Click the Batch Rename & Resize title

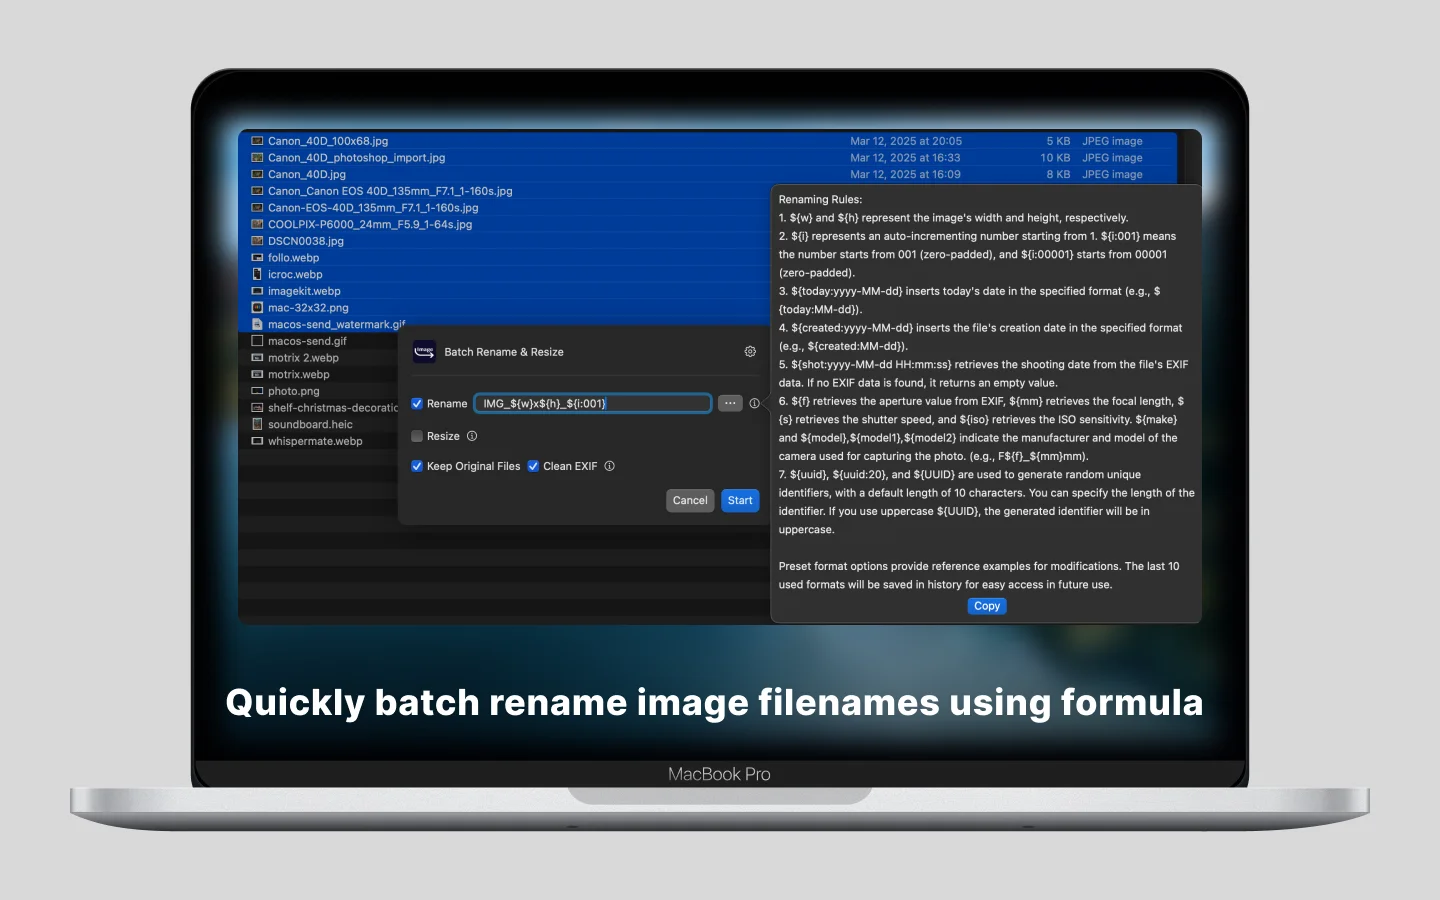point(504,352)
